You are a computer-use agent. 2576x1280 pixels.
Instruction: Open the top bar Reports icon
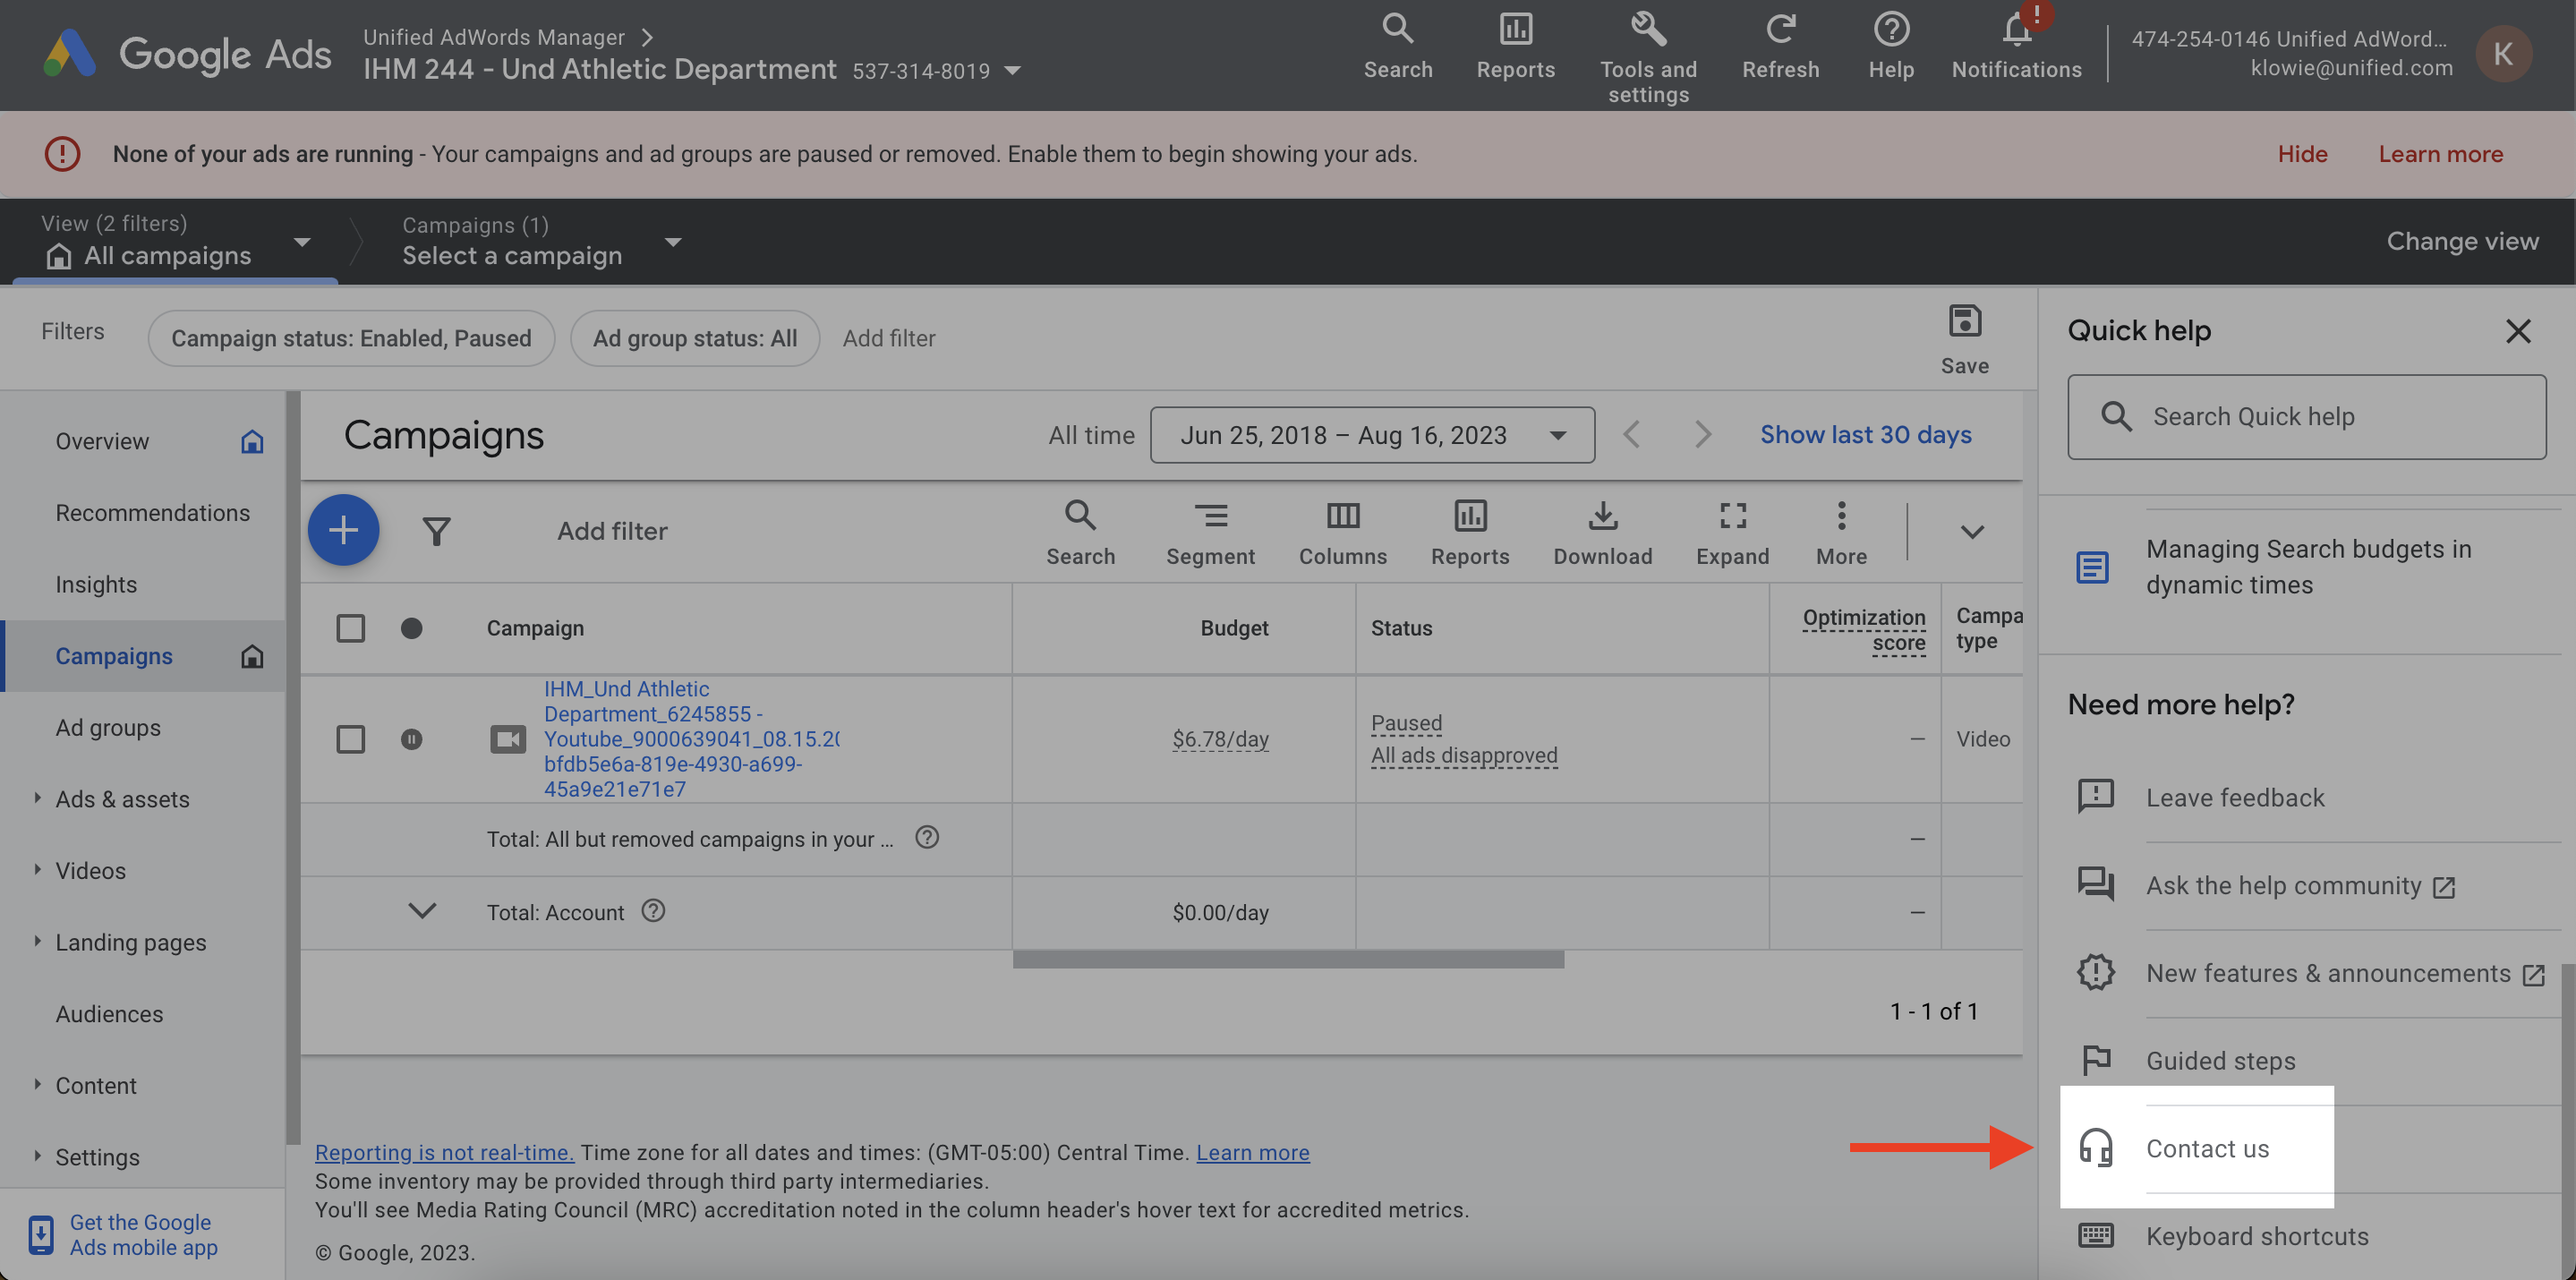click(x=1515, y=46)
